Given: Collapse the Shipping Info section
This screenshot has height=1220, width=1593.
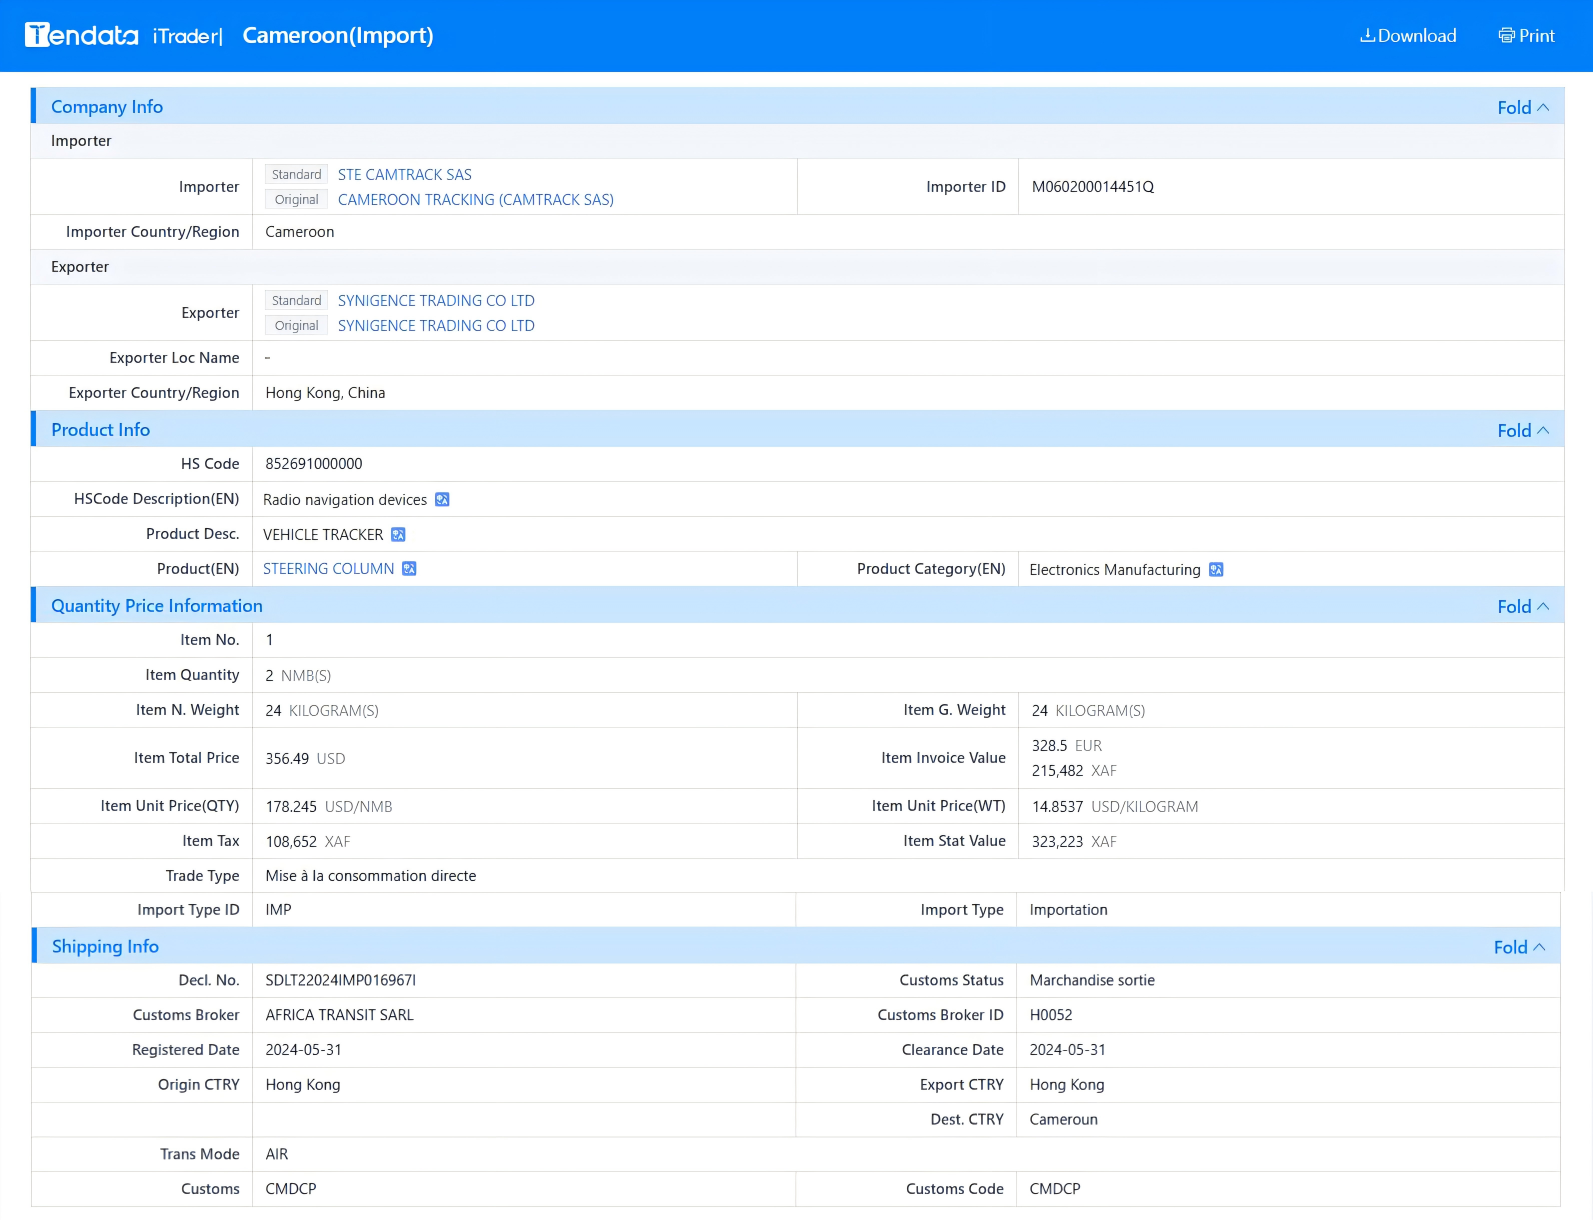Looking at the screenshot, I should [x=1519, y=947].
